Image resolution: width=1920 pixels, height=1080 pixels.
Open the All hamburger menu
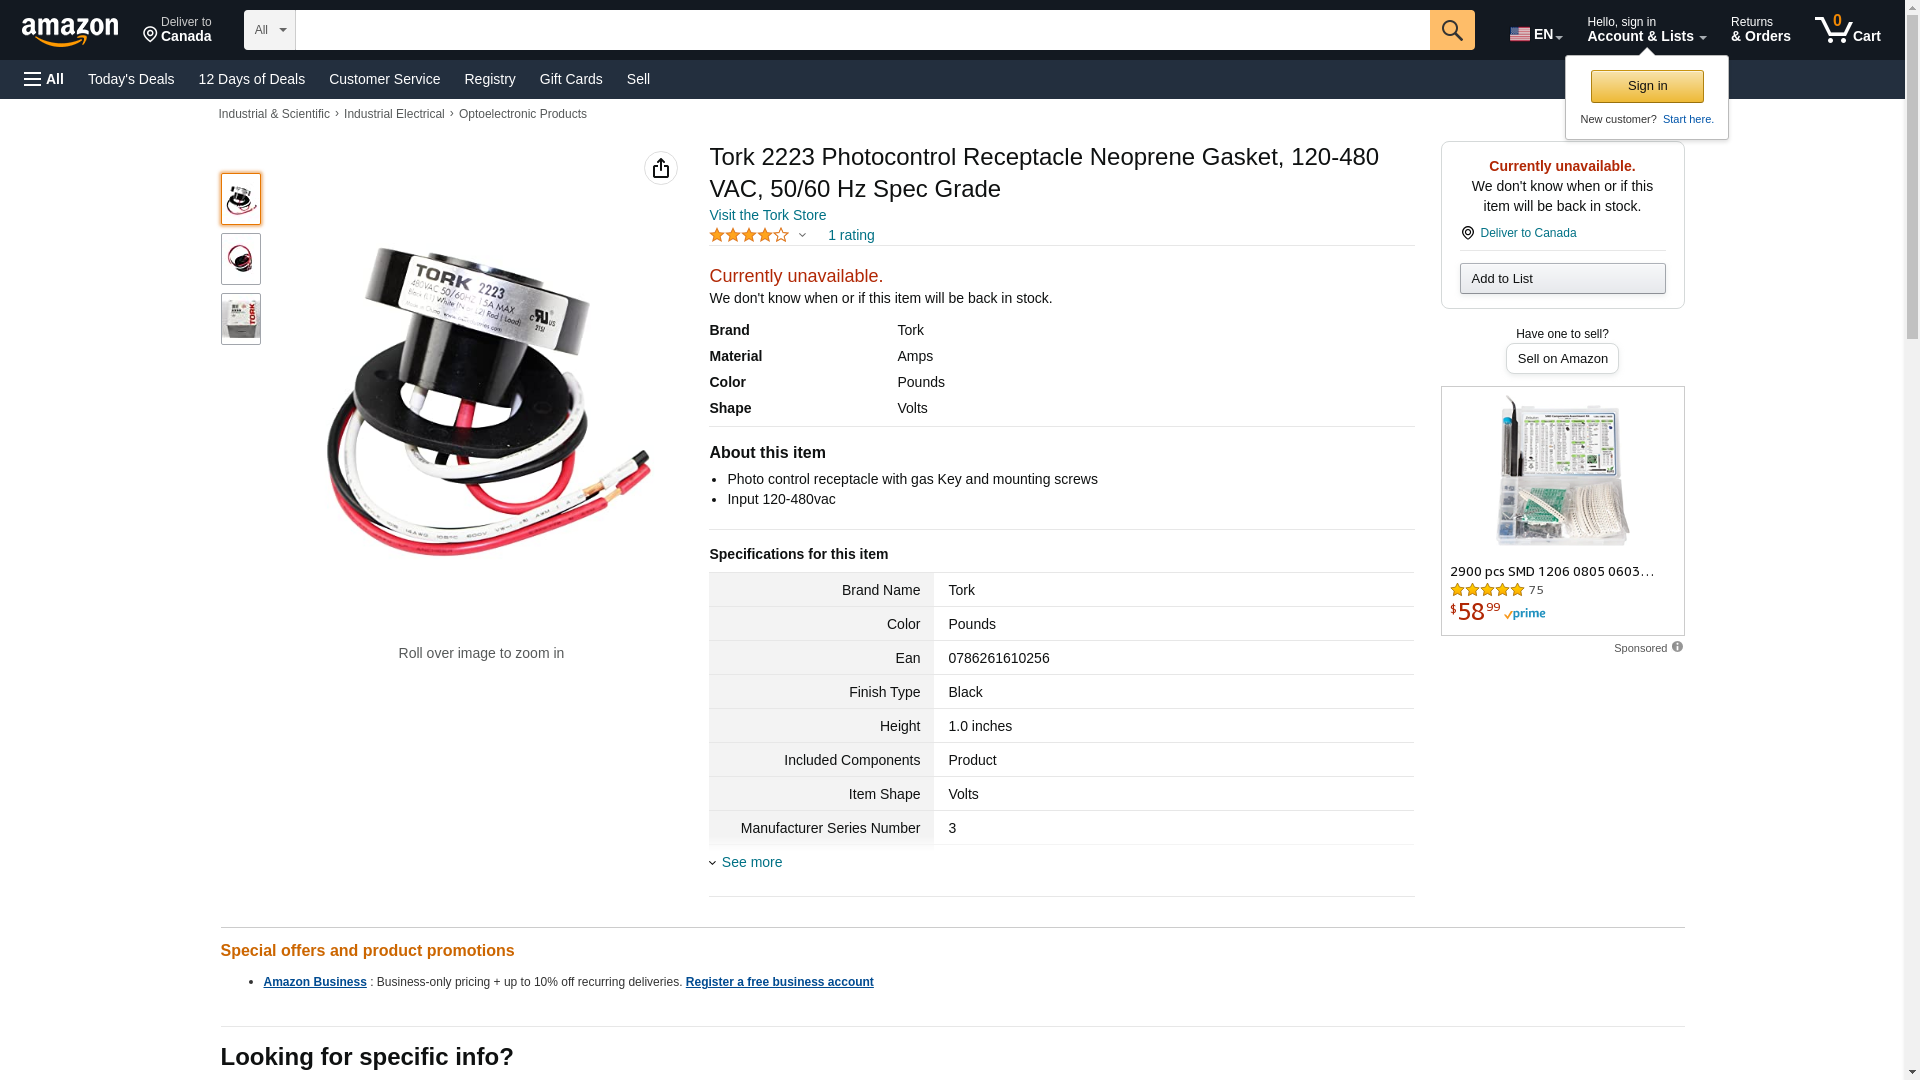pyautogui.click(x=44, y=79)
